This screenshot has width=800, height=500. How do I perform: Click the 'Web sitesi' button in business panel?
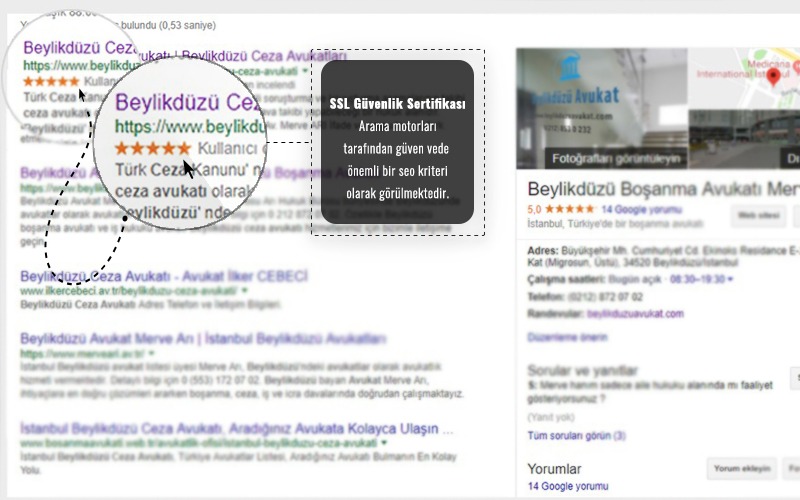tap(758, 215)
